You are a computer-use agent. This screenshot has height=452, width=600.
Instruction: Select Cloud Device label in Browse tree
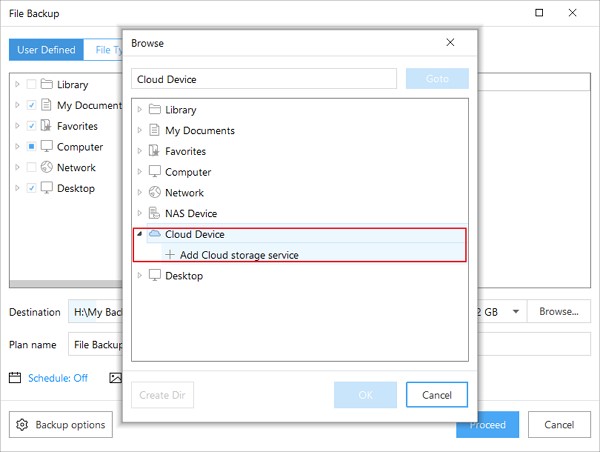point(195,234)
